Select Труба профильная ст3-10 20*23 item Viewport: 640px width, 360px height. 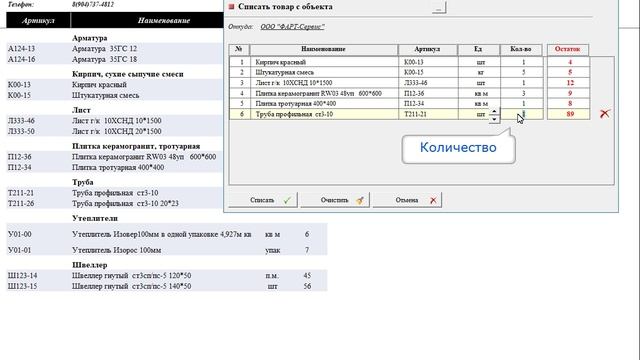(125, 203)
